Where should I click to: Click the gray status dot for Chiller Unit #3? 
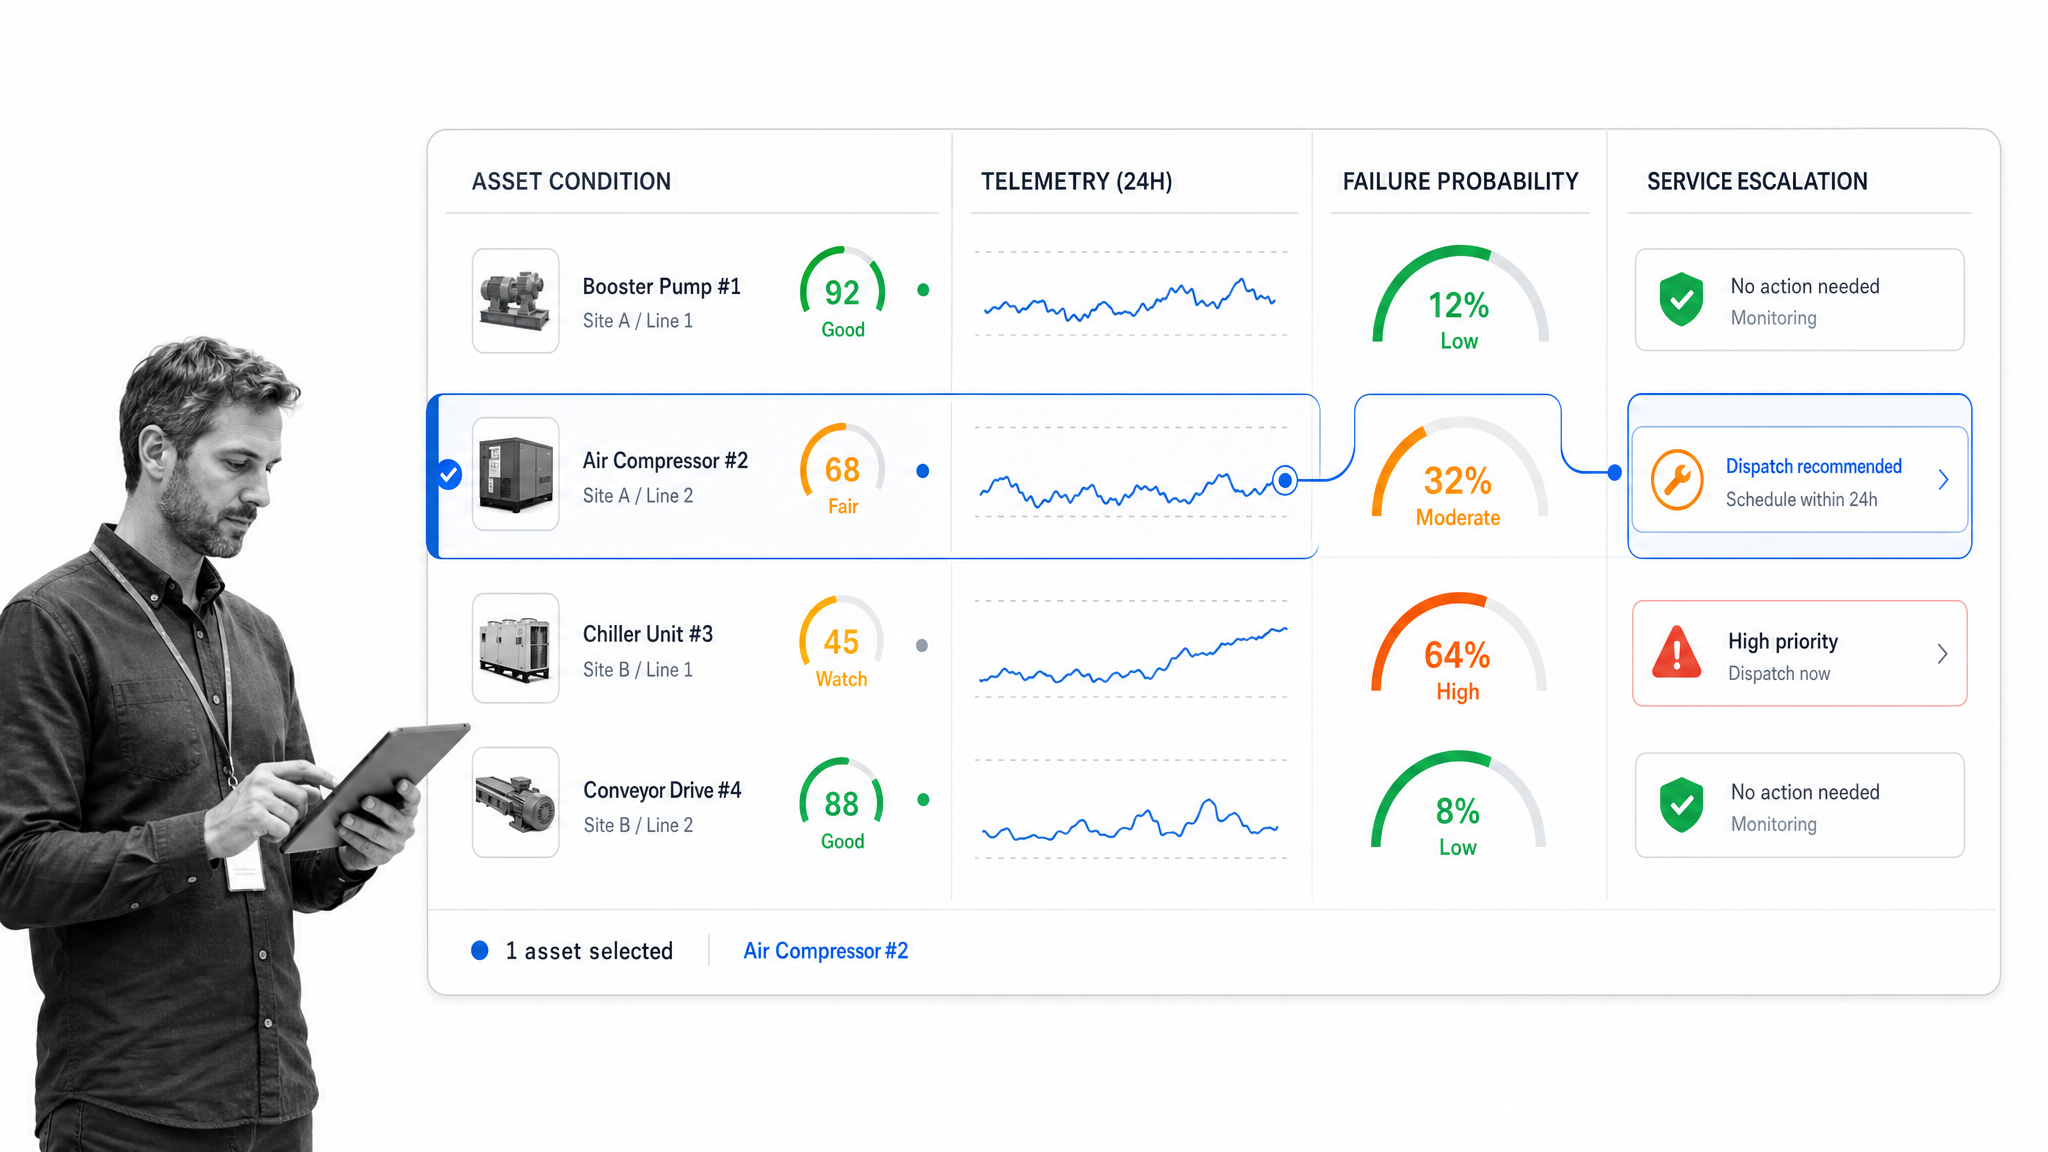922,646
